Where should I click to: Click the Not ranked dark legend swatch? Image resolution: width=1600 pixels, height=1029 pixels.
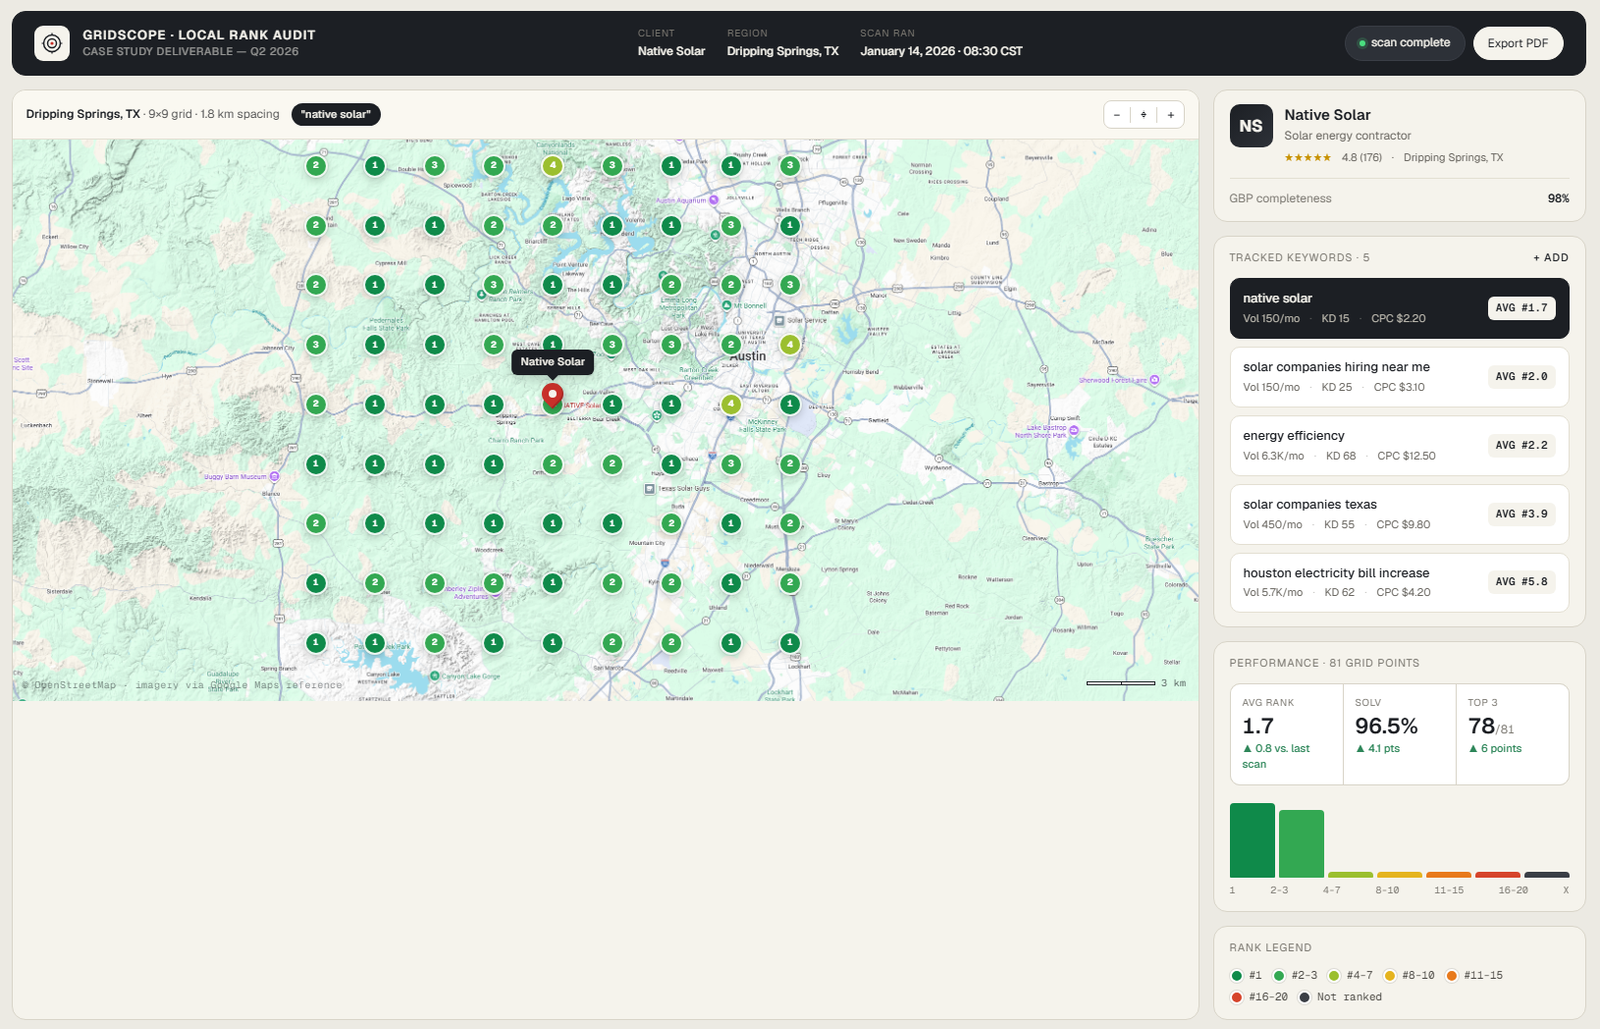tap(1304, 997)
